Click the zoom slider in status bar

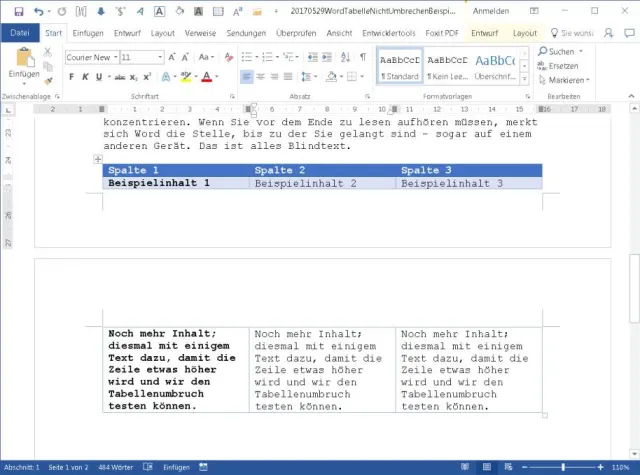pos(563,467)
